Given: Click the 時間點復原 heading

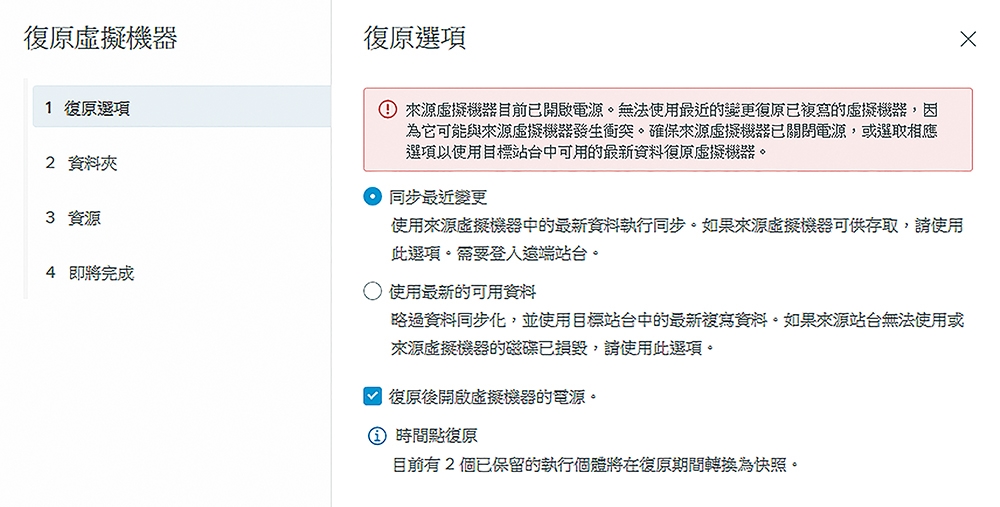Looking at the screenshot, I should [436, 436].
